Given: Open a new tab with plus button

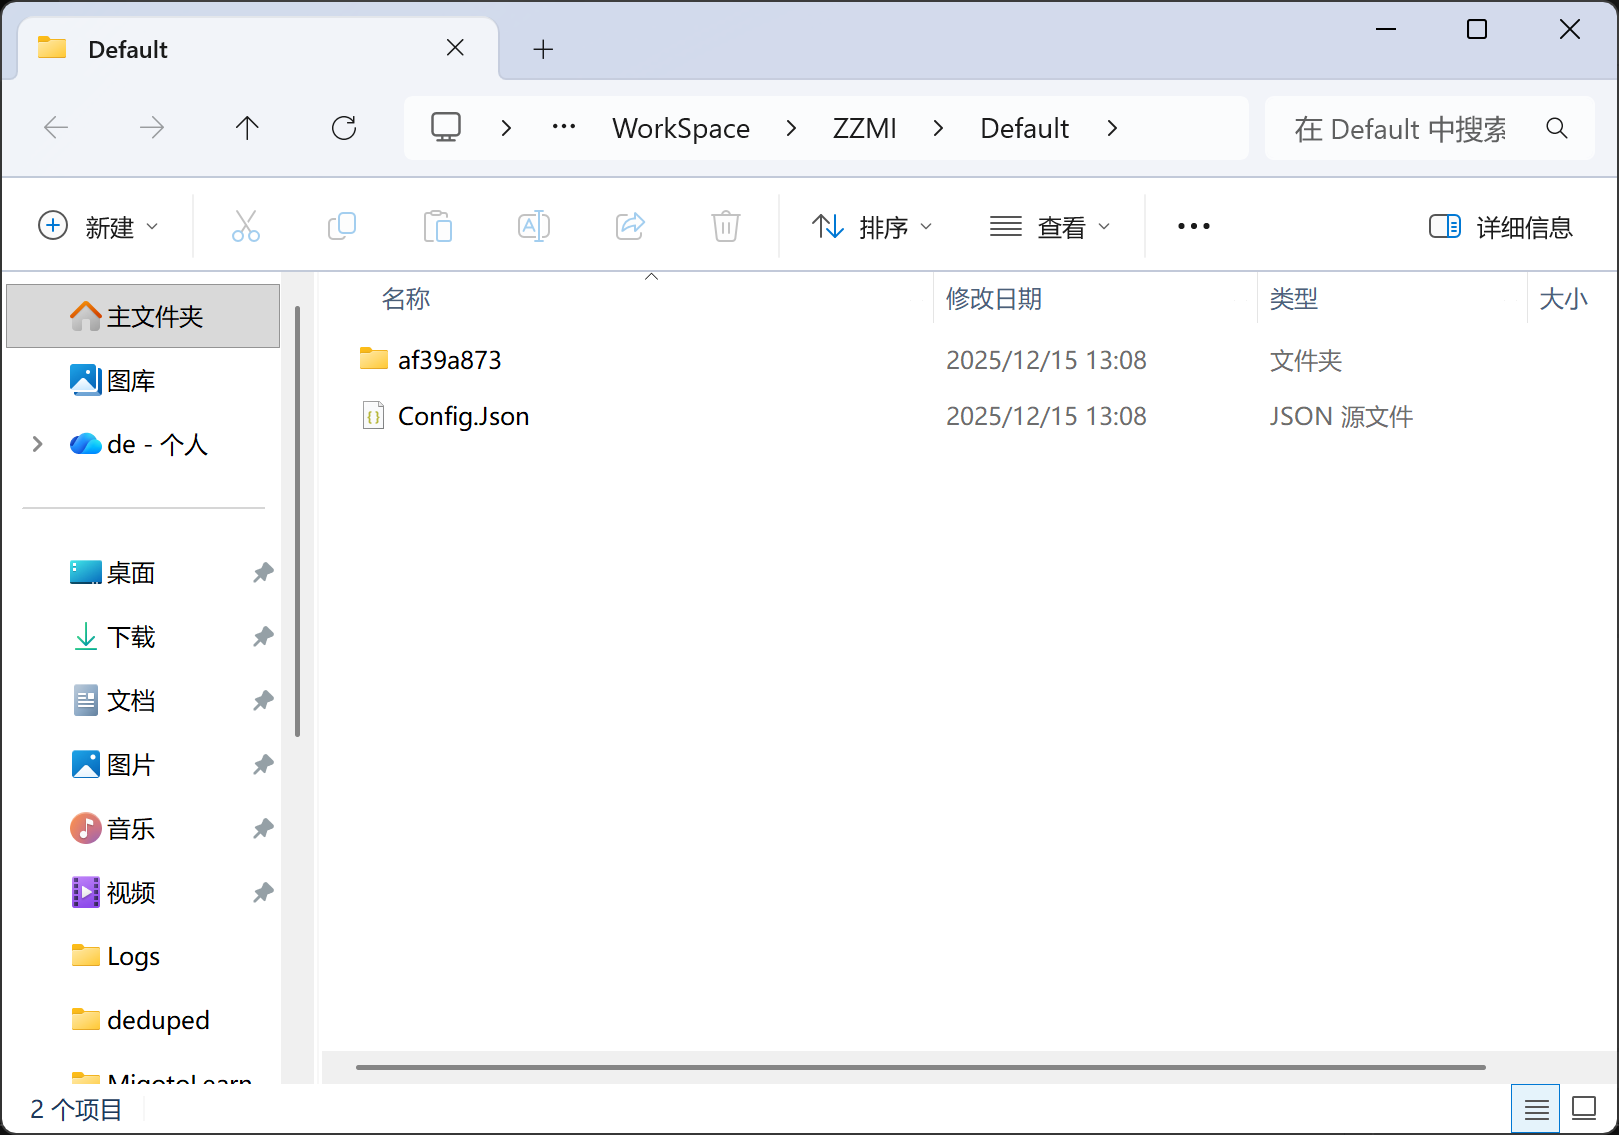Looking at the screenshot, I should click(x=543, y=49).
